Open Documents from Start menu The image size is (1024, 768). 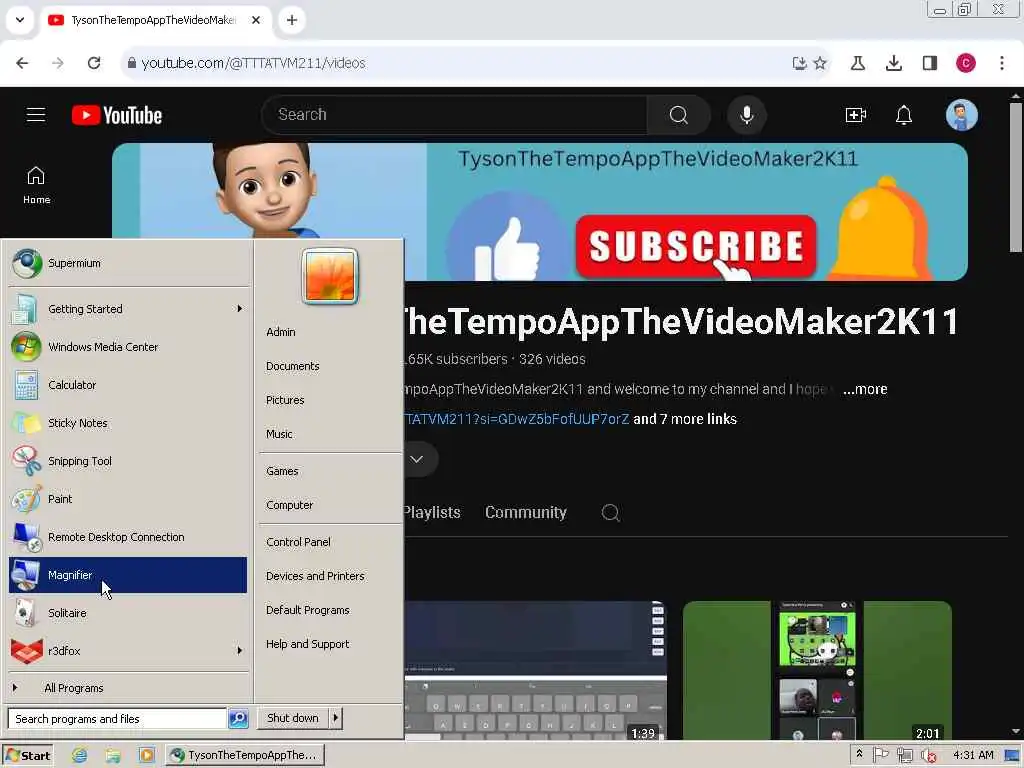(293, 366)
